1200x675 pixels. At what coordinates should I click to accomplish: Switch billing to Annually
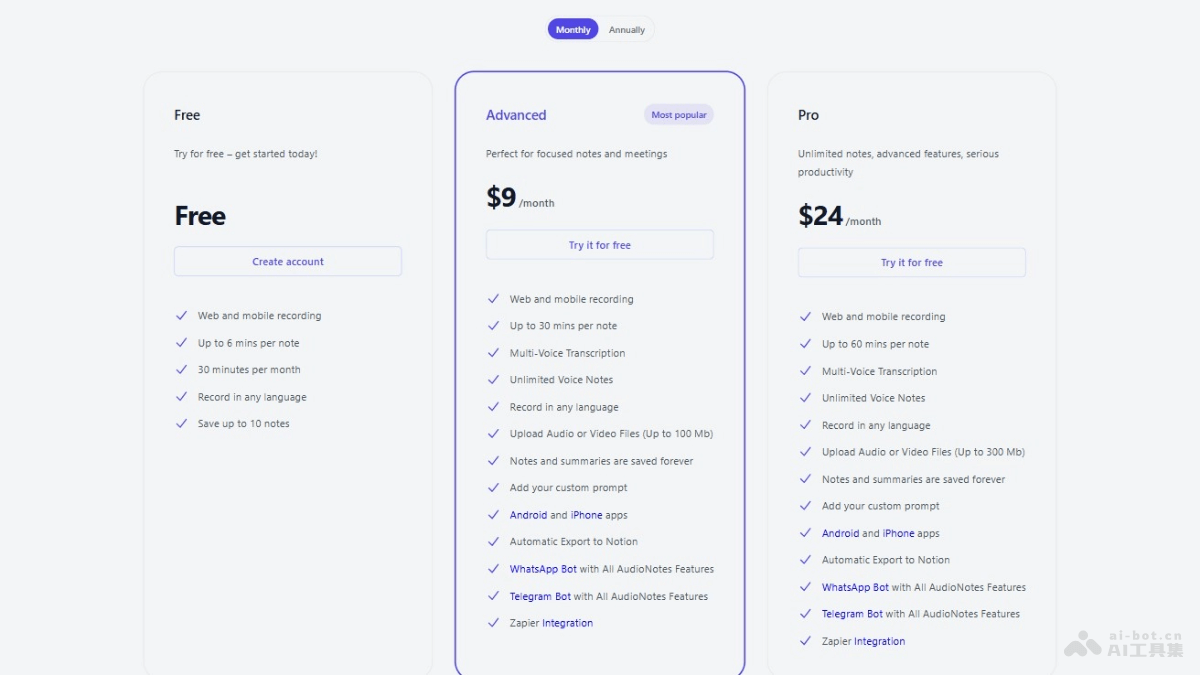tap(627, 30)
